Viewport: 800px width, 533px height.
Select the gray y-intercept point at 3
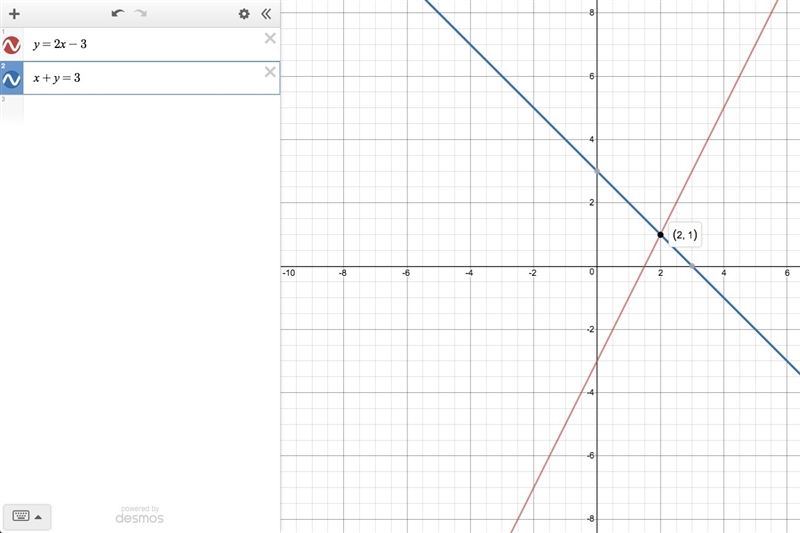click(x=597, y=171)
